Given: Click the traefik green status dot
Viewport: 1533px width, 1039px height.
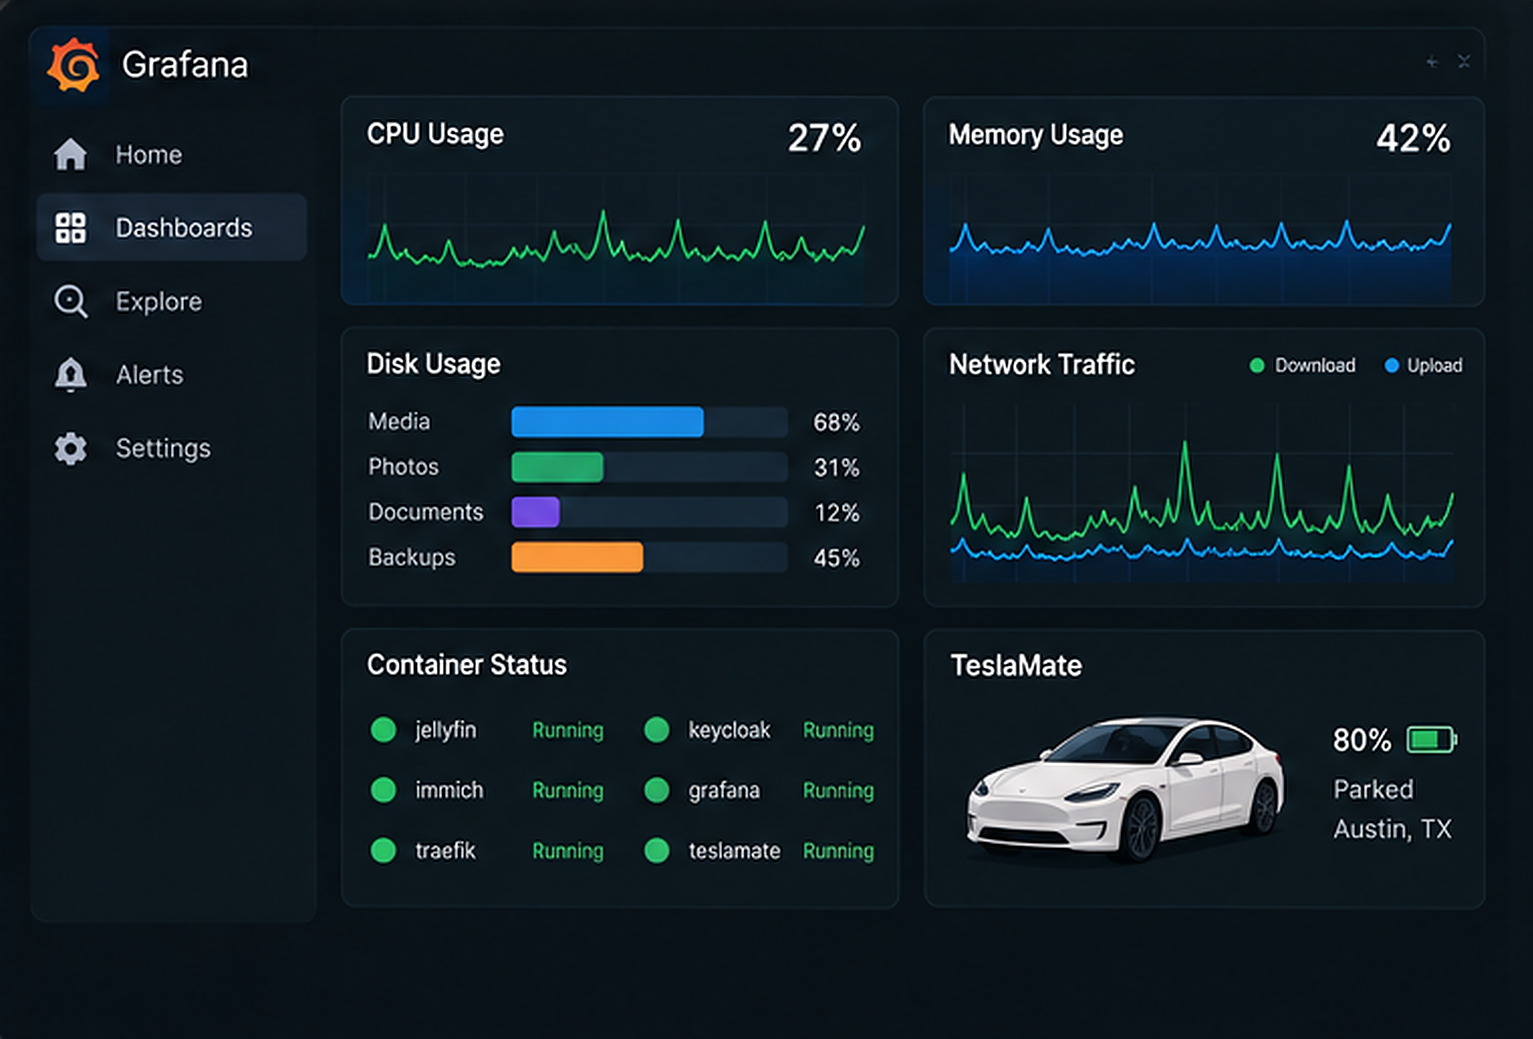Looking at the screenshot, I should point(383,850).
